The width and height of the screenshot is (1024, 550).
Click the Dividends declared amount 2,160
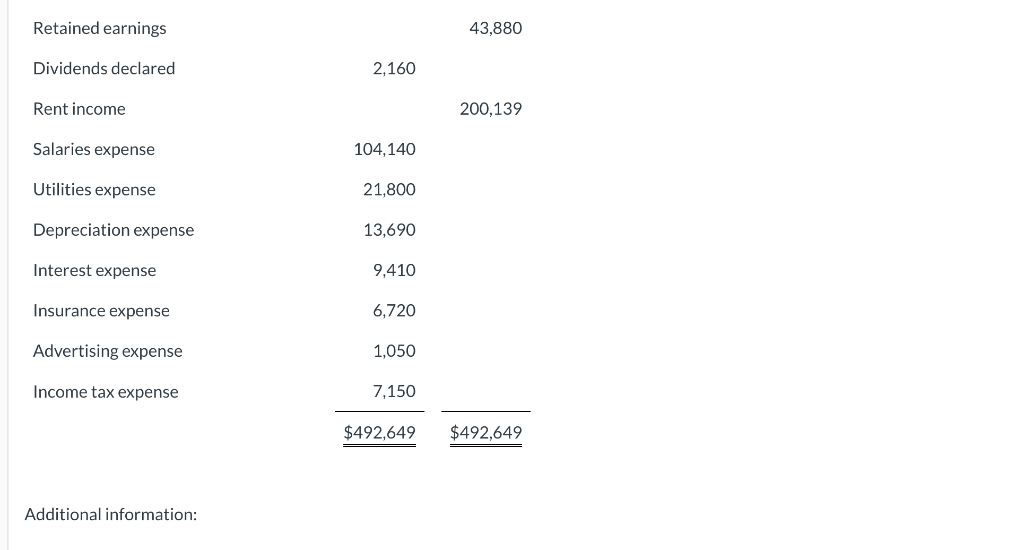[x=394, y=69]
